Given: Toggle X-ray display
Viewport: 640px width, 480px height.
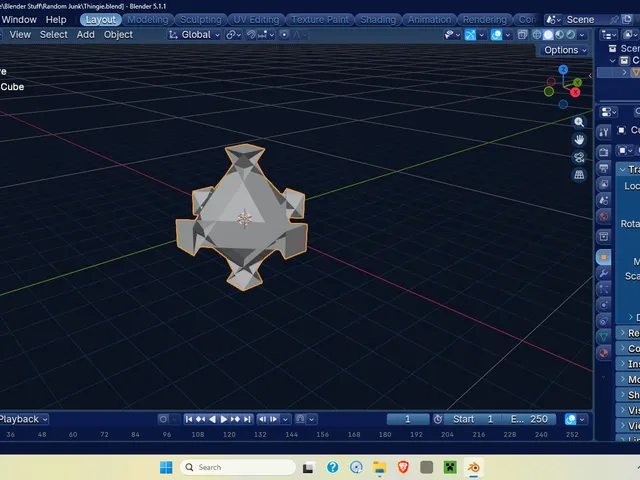Looking at the screenshot, I should point(522,35).
